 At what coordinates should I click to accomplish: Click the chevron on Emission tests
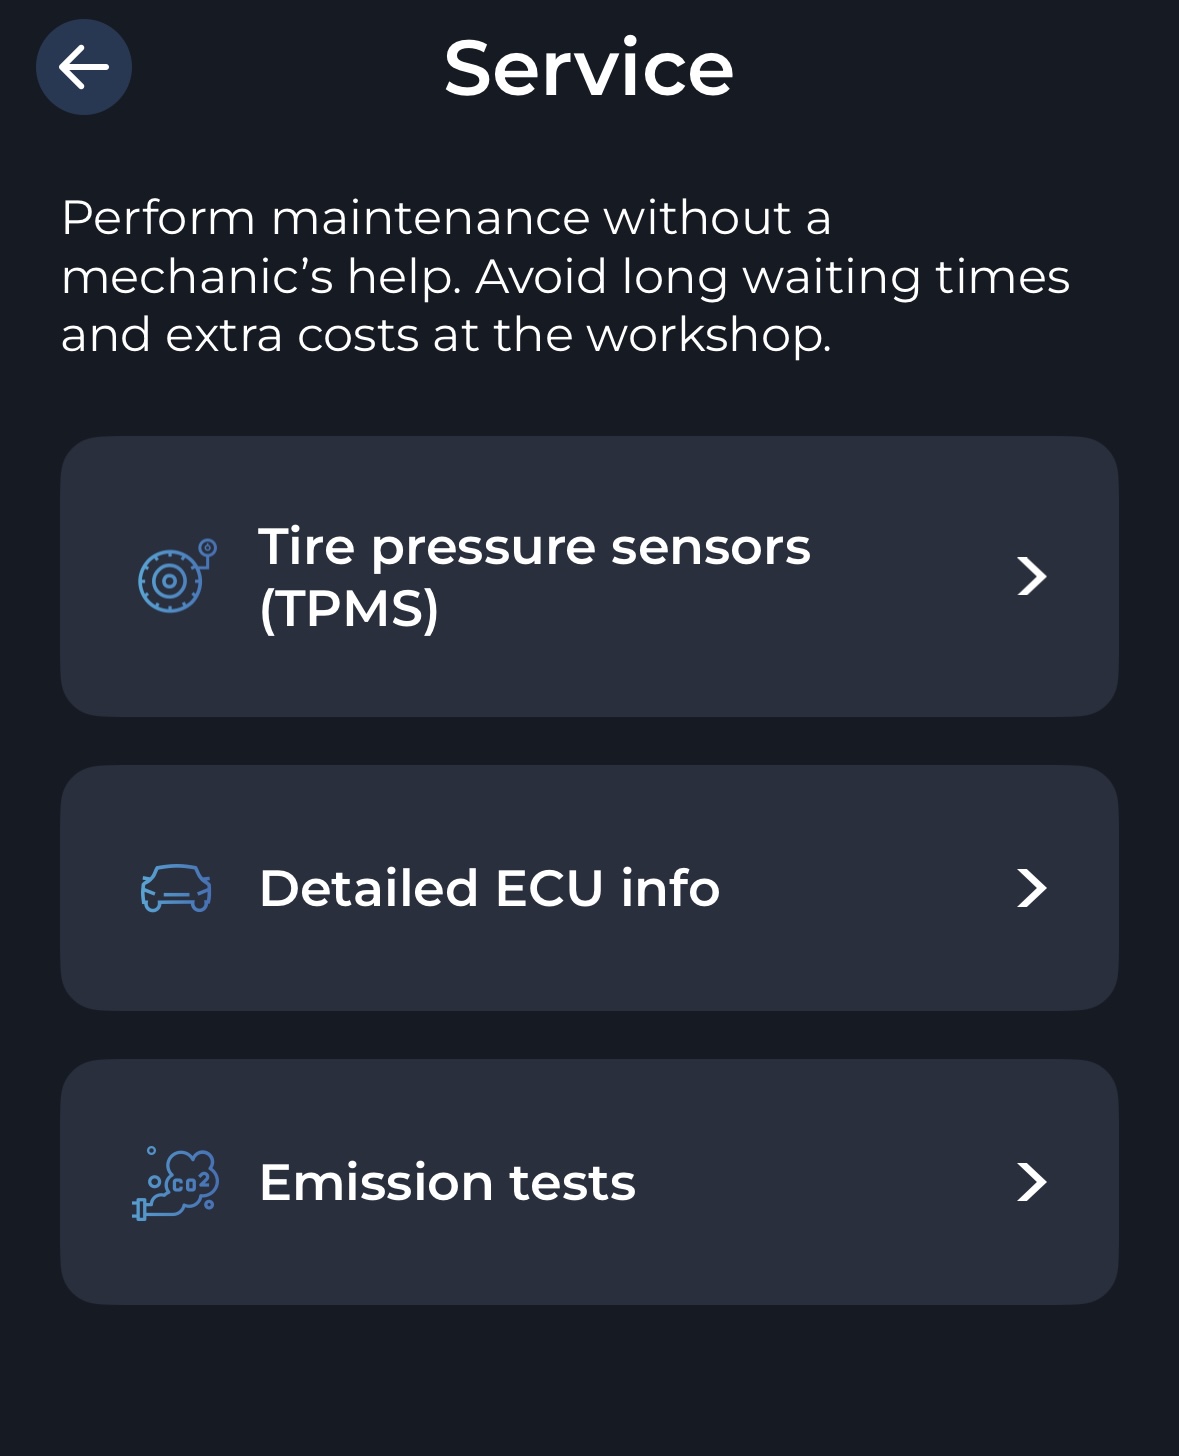[x=1031, y=1182]
